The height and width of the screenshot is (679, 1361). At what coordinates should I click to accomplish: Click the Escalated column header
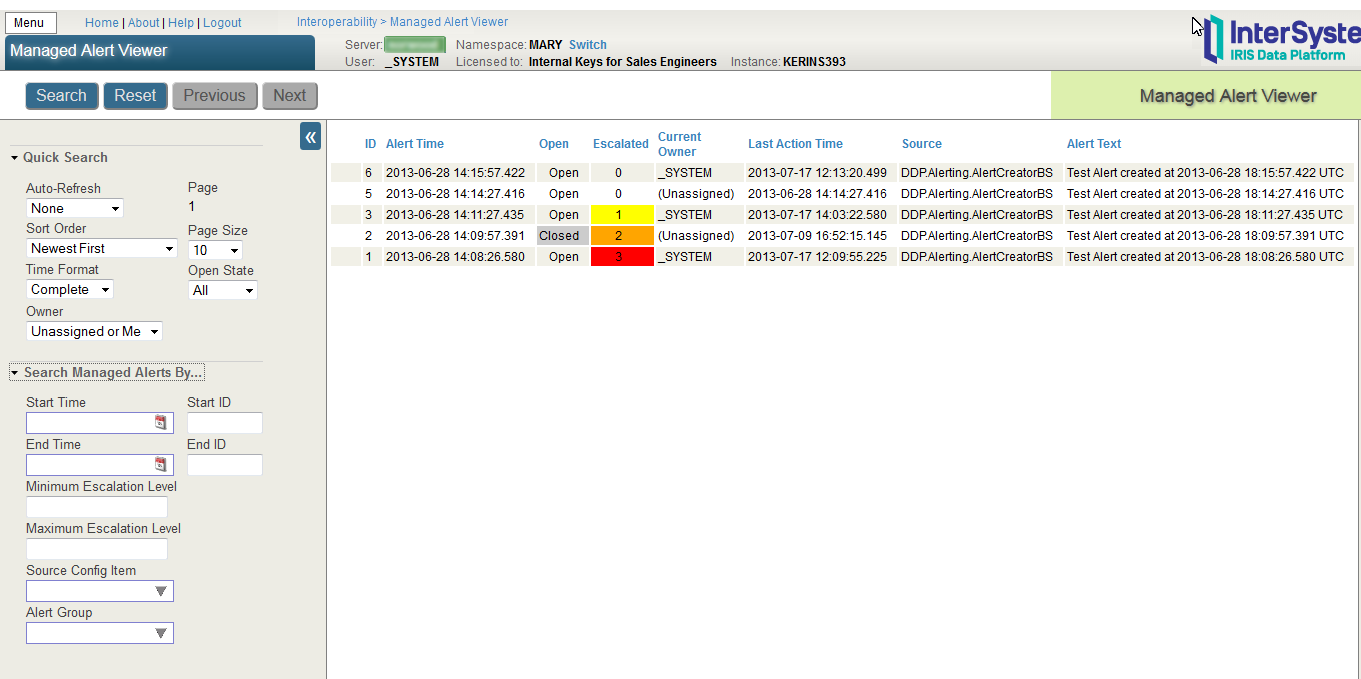point(621,144)
